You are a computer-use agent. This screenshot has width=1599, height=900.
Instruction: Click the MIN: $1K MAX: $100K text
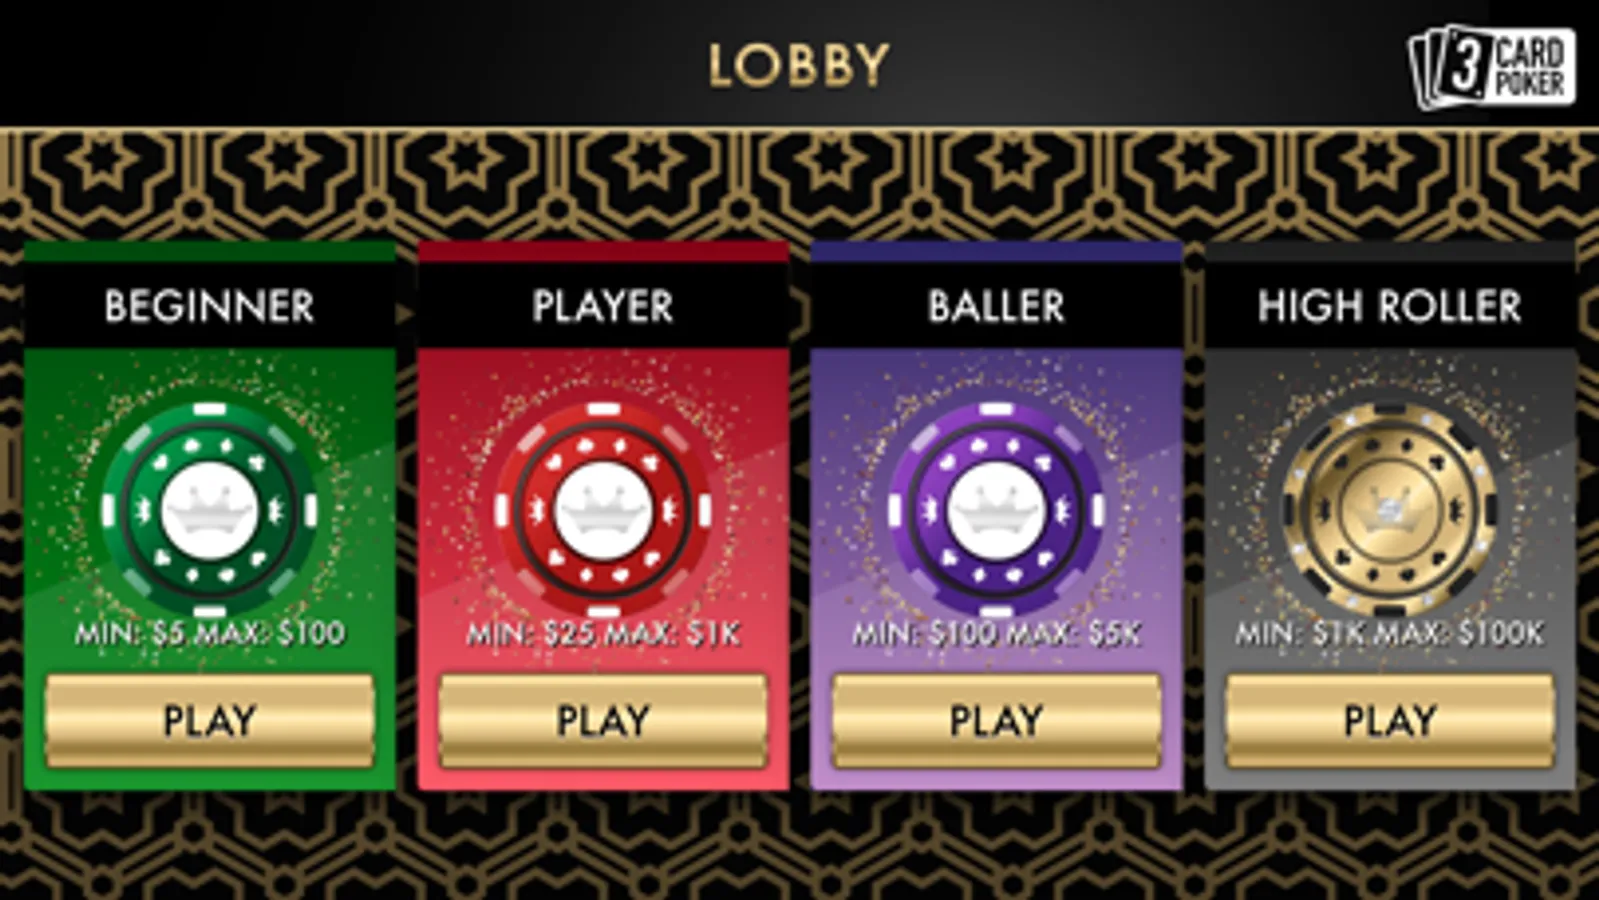[1390, 633]
